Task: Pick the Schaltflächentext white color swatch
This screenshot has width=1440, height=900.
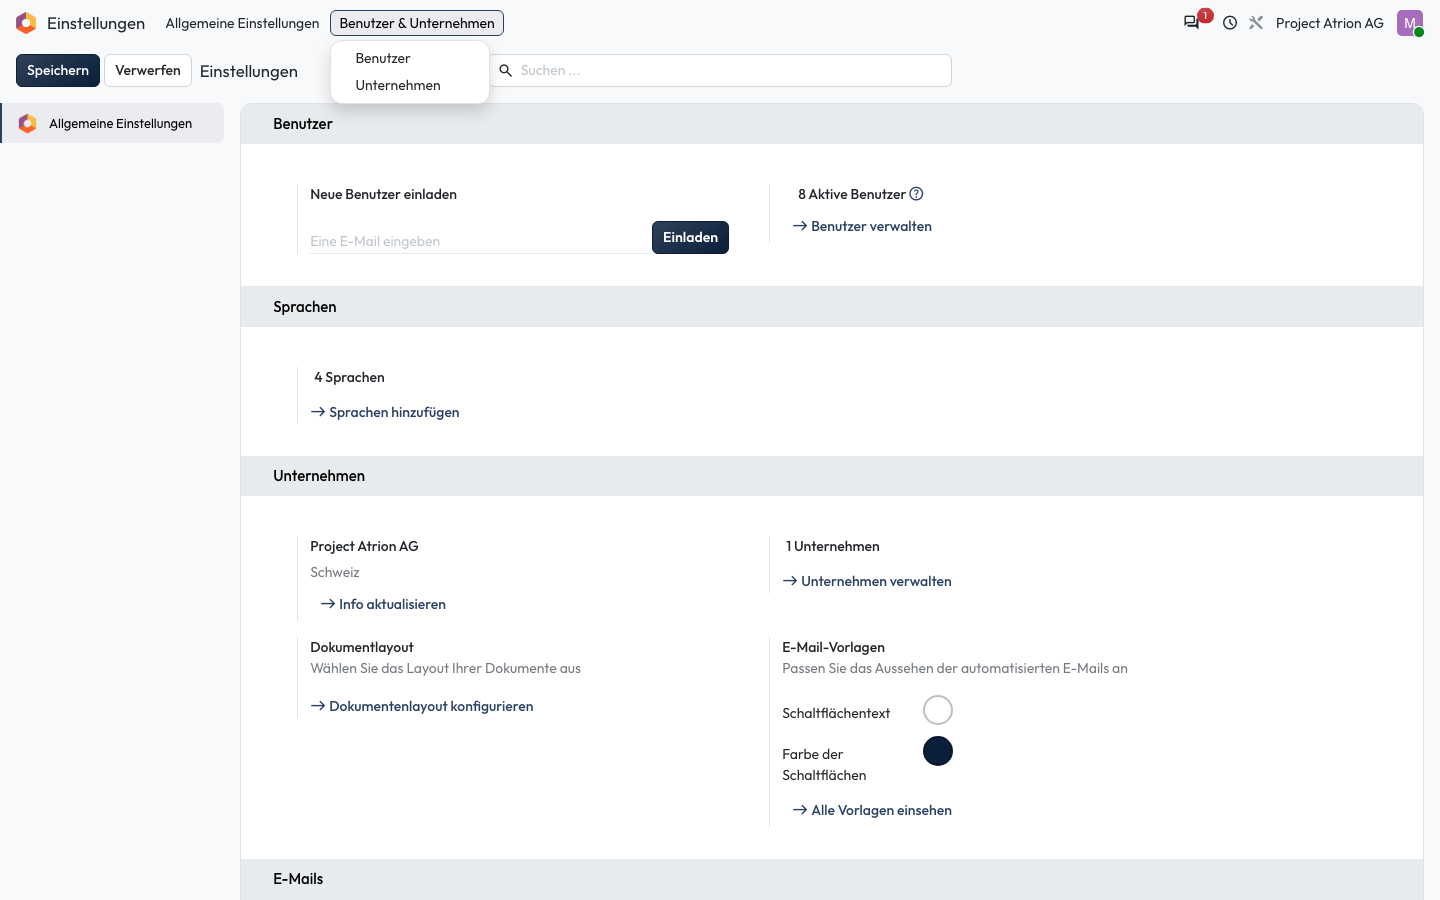Action: point(938,710)
